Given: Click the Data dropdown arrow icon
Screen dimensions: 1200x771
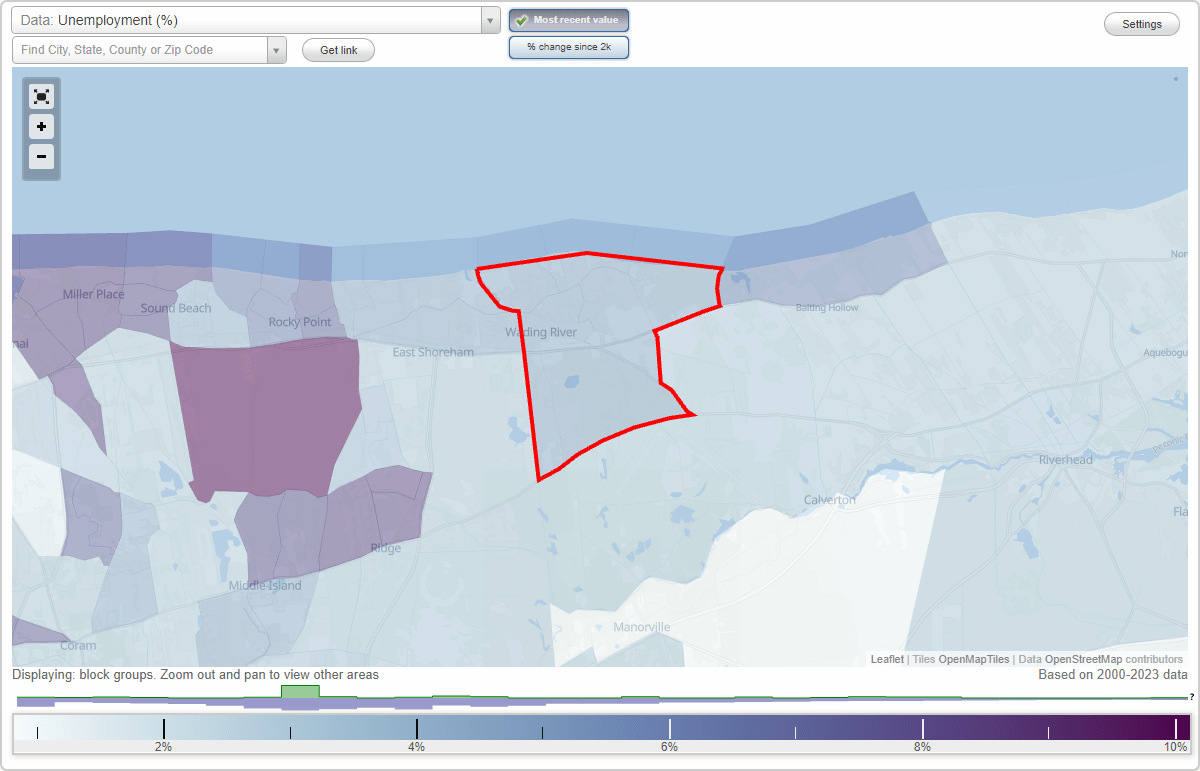Looking at the screenshot, I should tap(489, 19).
